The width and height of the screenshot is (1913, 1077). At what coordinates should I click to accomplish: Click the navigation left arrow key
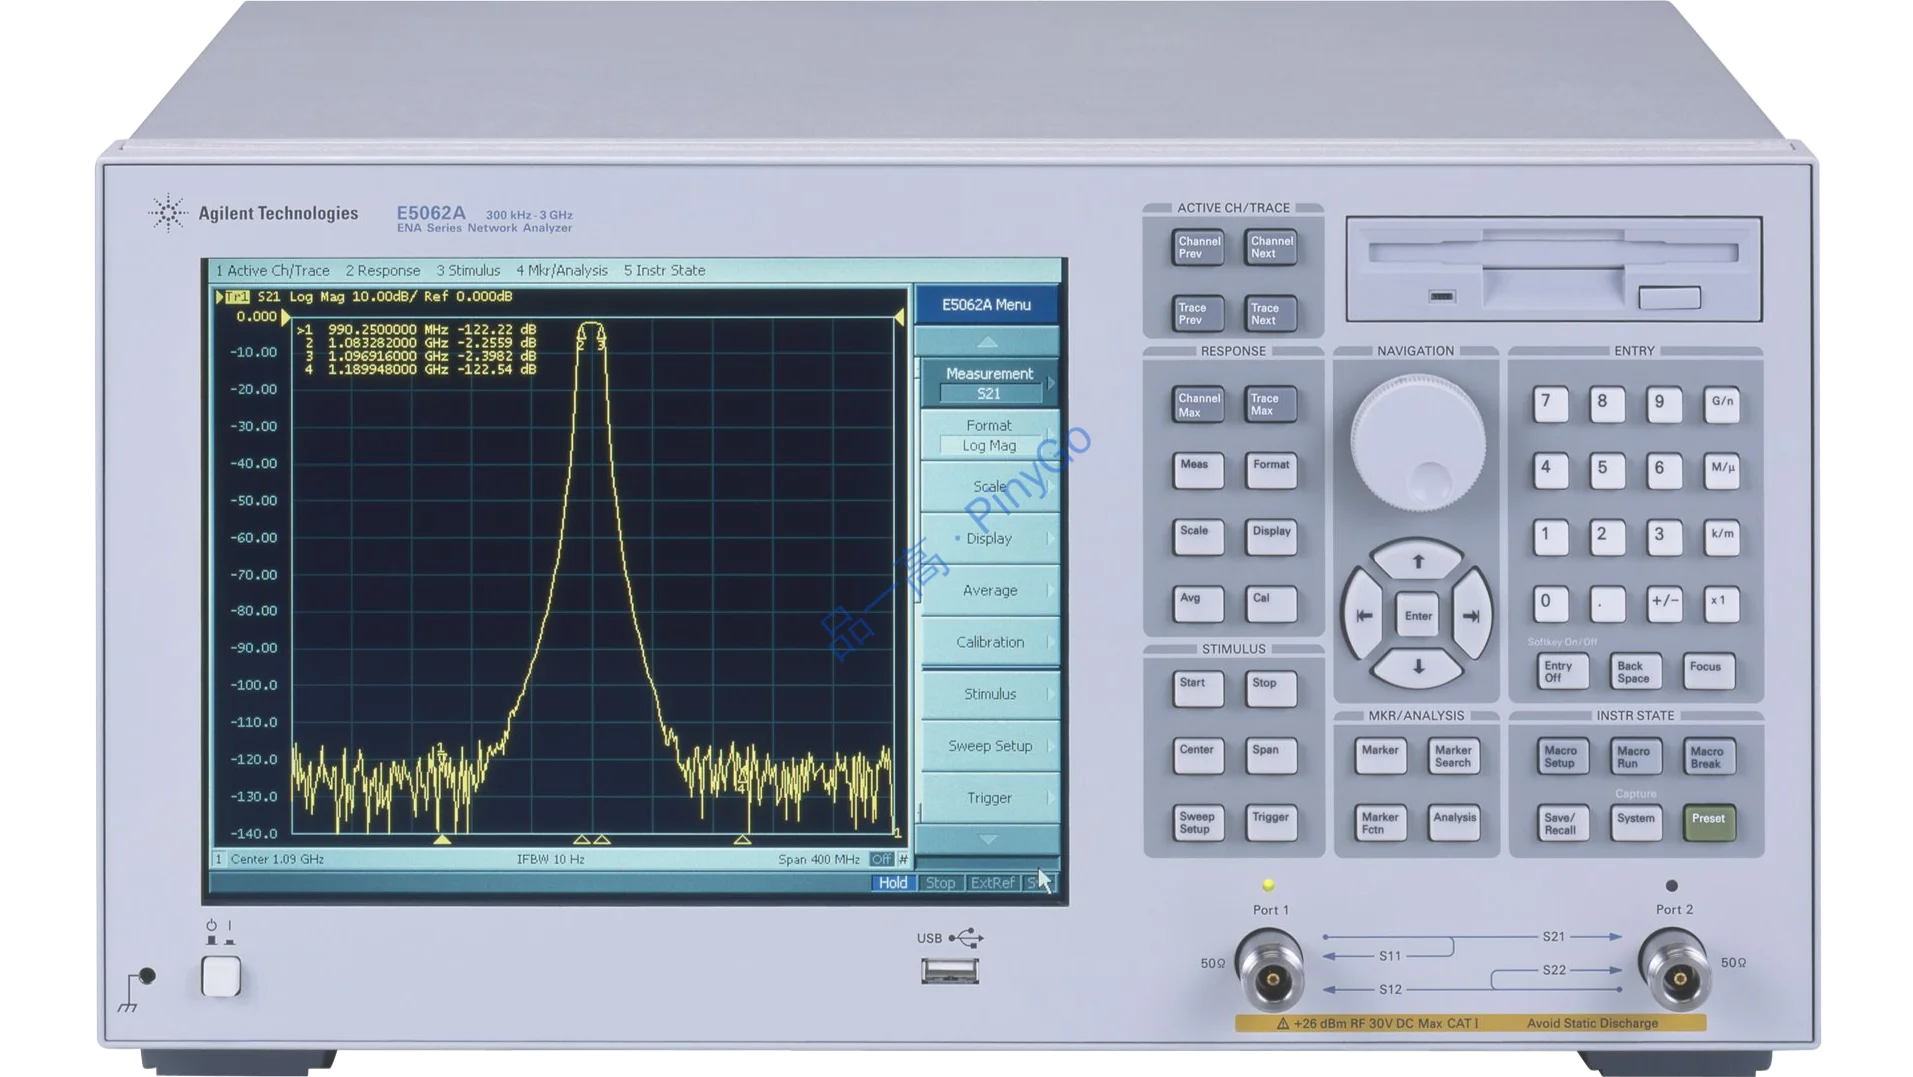point(1362,615)
